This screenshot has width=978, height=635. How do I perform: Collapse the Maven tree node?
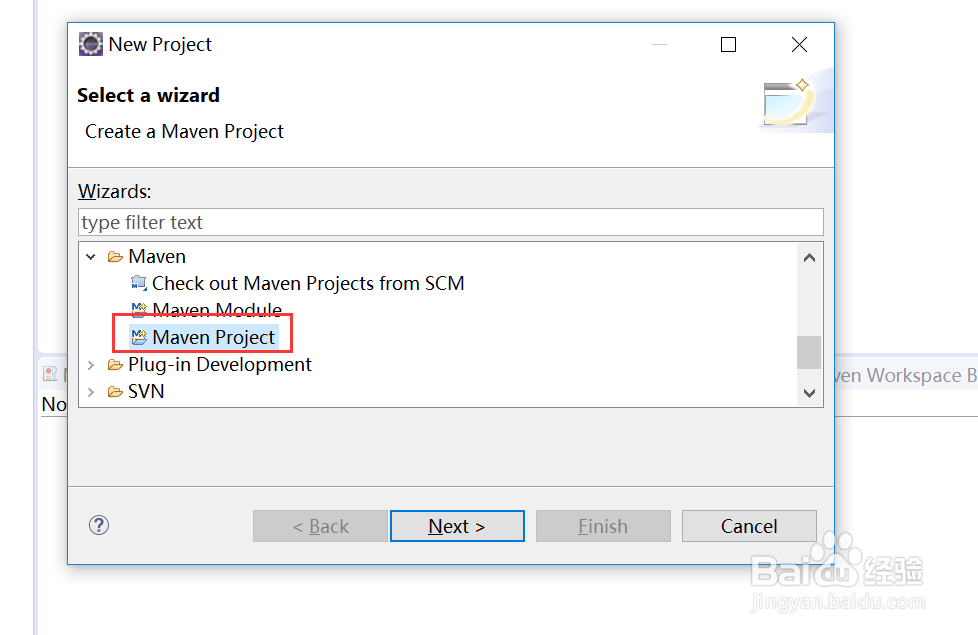[x=91, y=257]
